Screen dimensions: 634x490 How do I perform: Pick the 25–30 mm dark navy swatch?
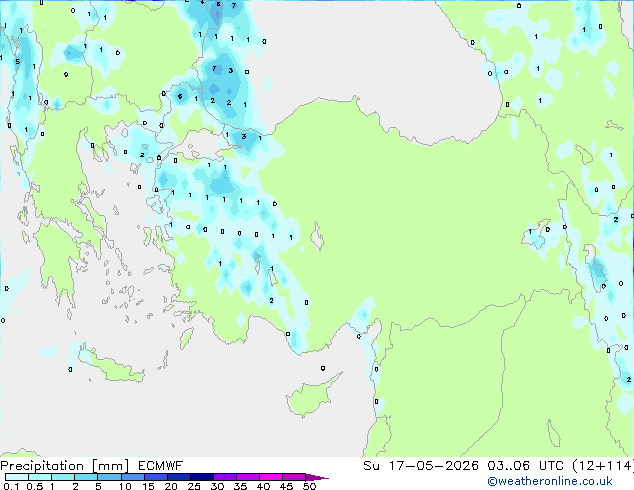(x=202, y=477)
